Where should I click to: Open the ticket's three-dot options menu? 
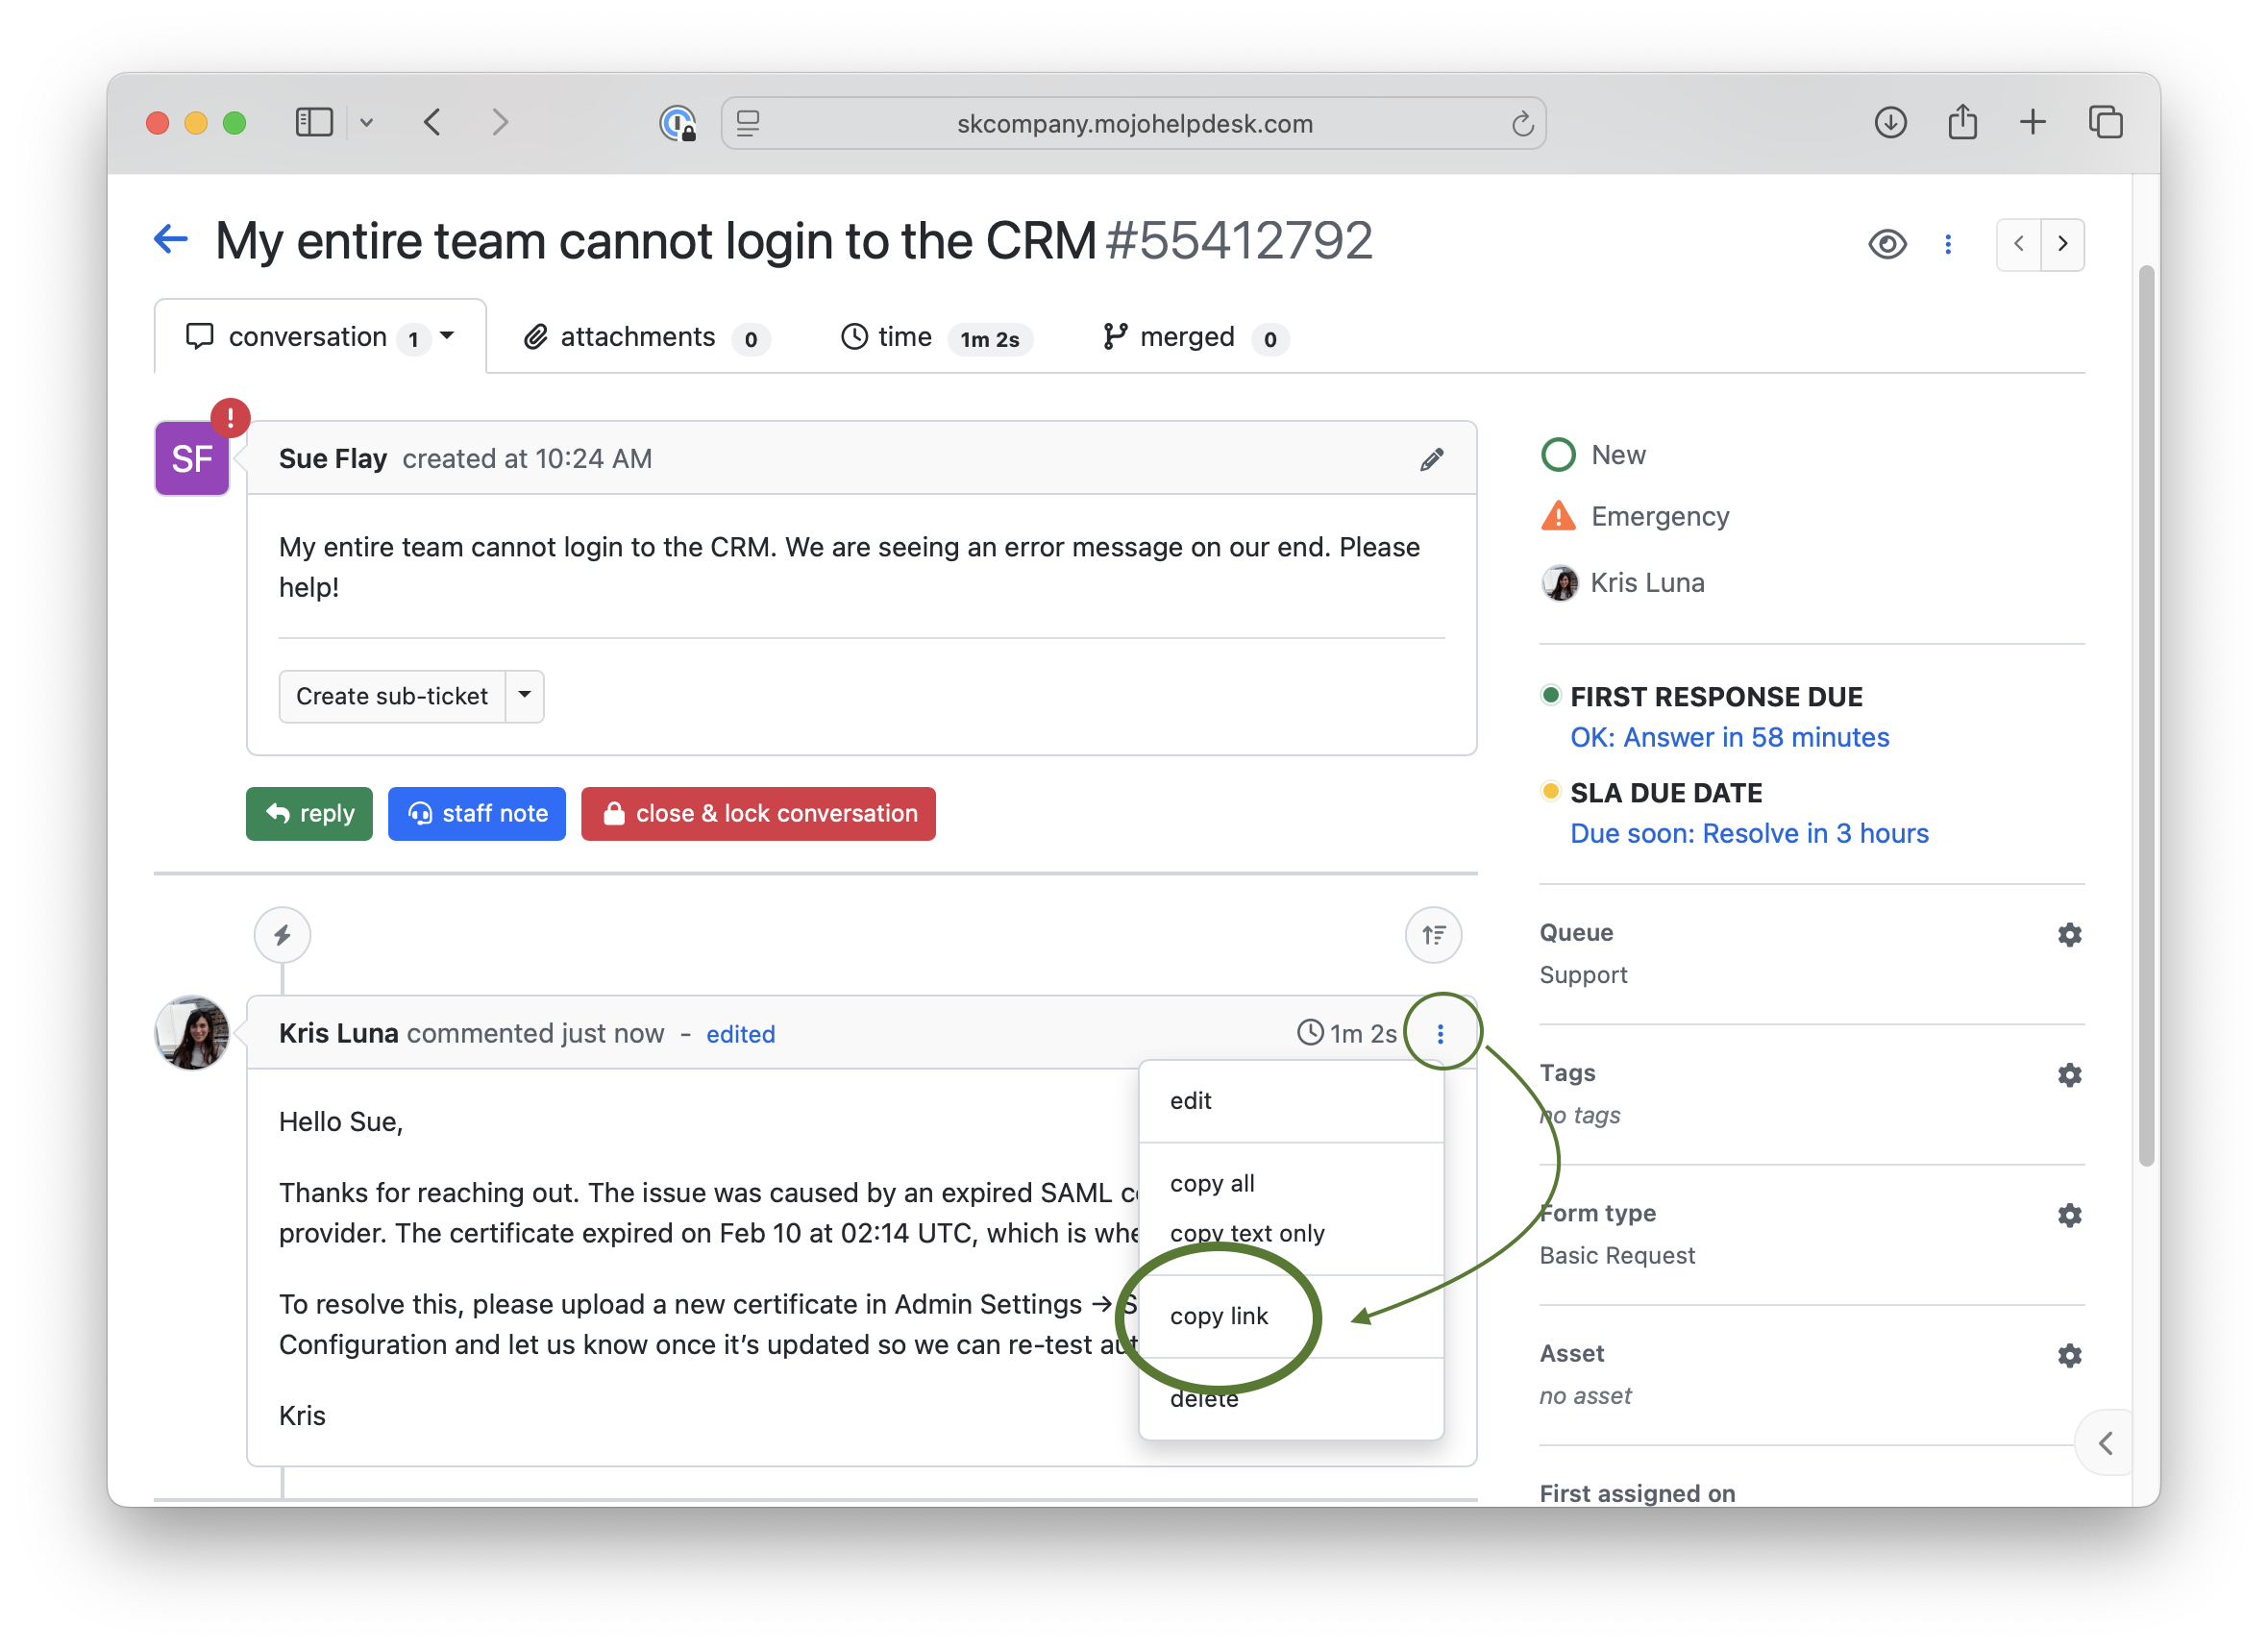pos(1947,244)
